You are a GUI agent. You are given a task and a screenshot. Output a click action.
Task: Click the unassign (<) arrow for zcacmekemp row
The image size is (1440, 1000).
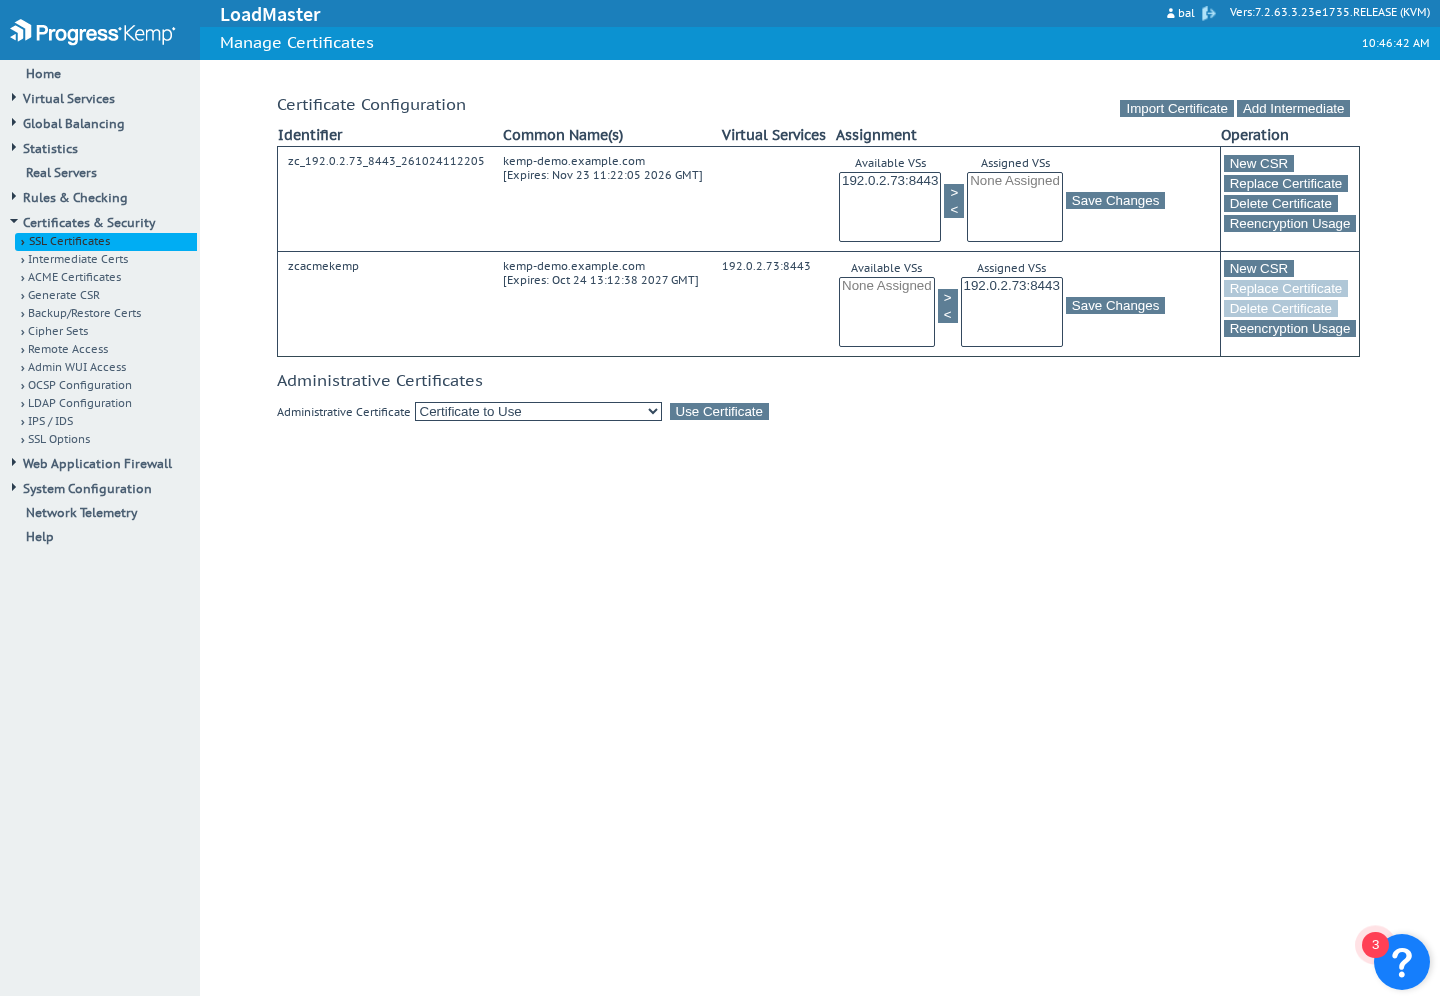tap(948, 315)
